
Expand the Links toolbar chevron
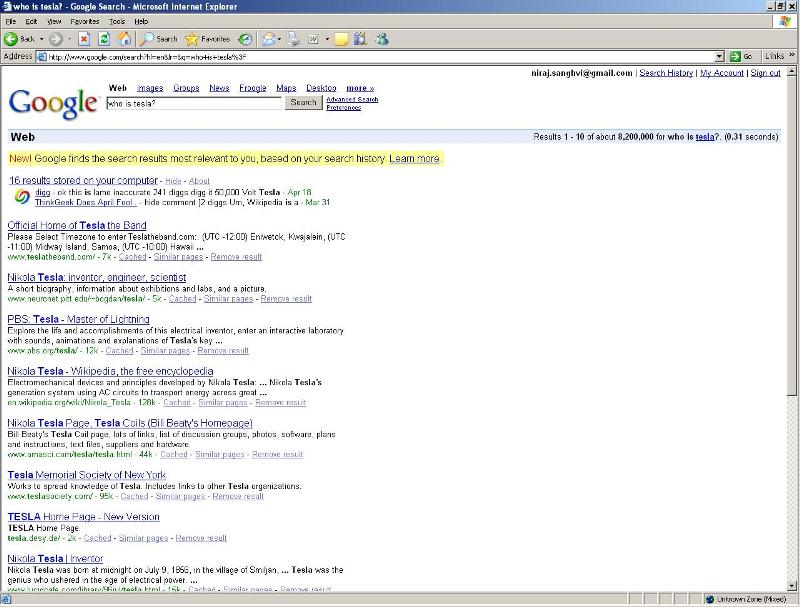point(792,57)
